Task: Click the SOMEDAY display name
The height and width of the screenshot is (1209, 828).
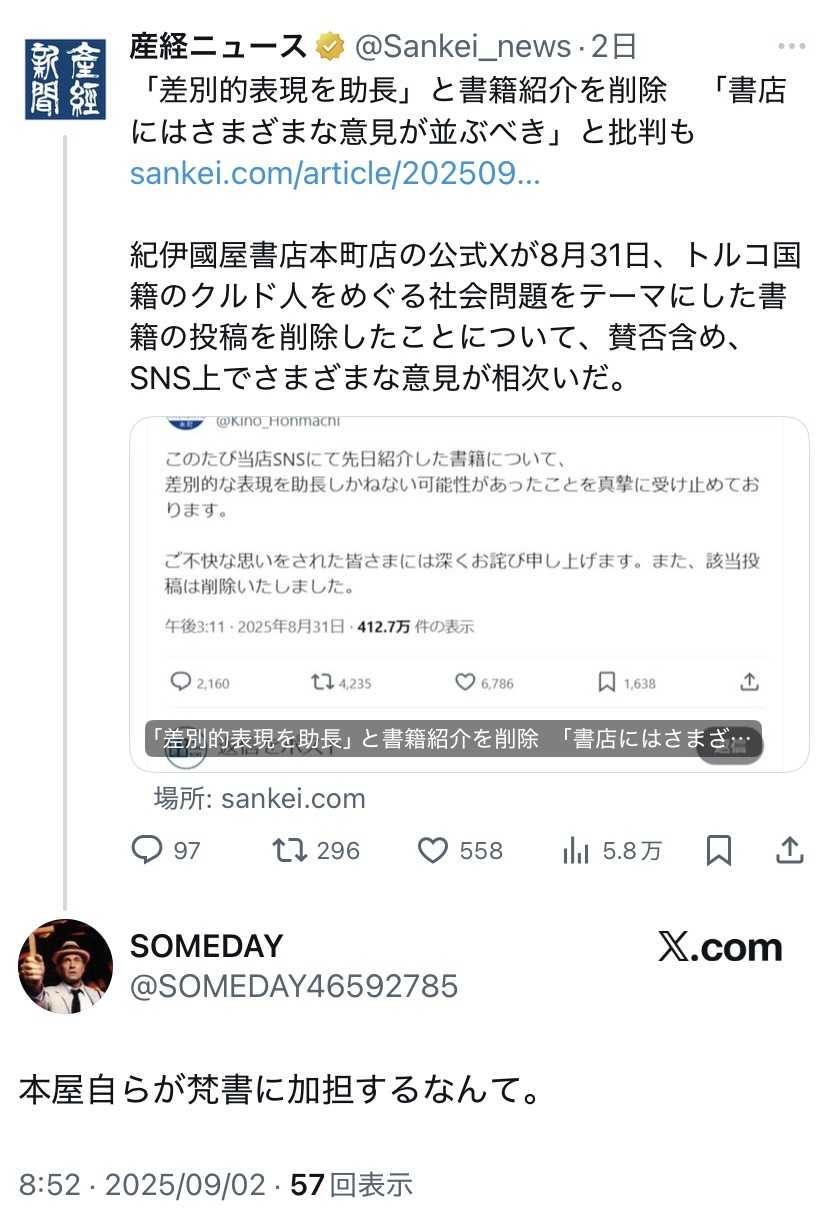Action: (x=206, y=946)
